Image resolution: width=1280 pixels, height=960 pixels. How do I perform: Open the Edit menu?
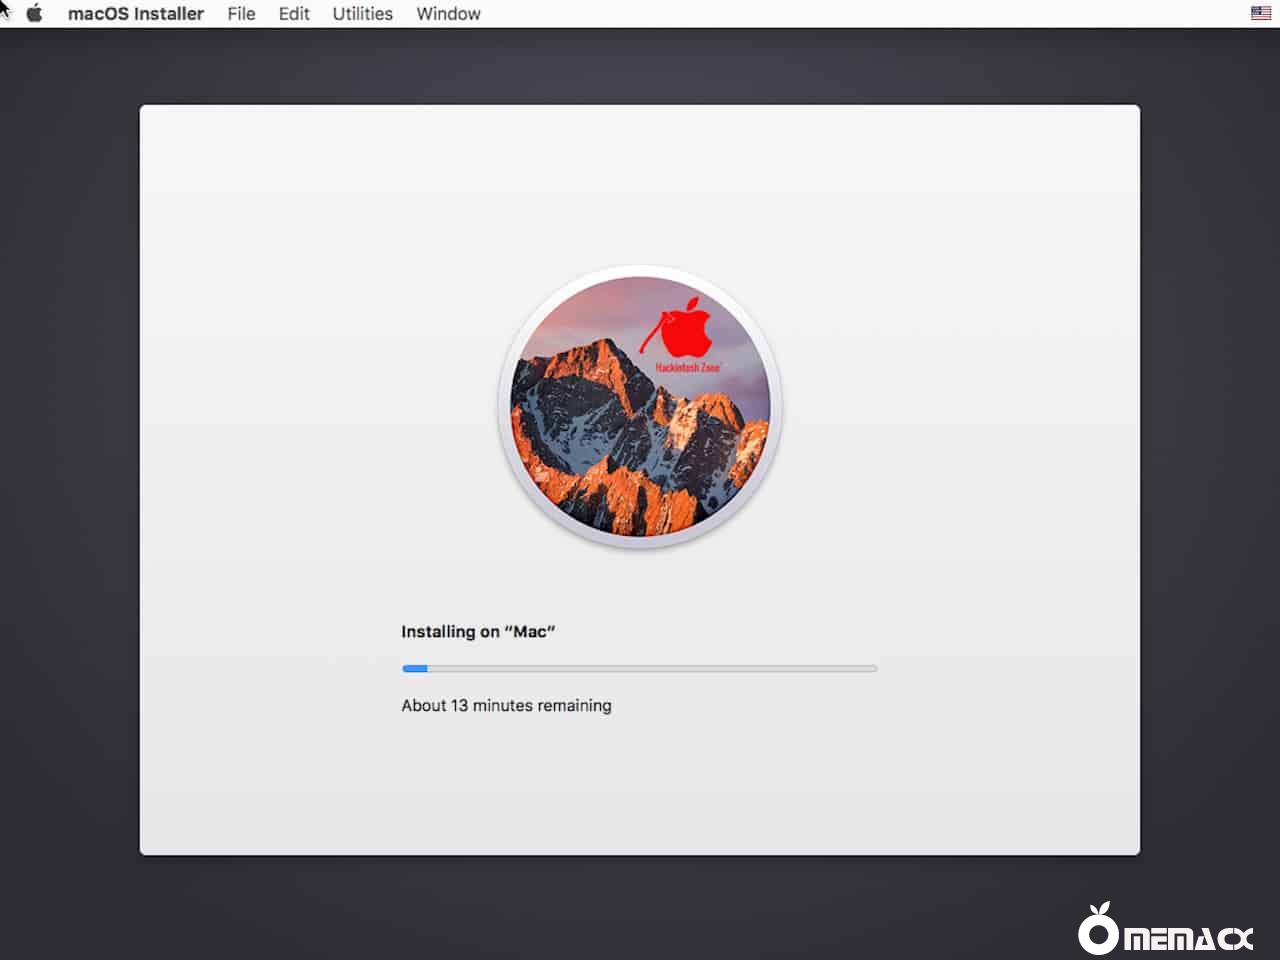(294, 14)
